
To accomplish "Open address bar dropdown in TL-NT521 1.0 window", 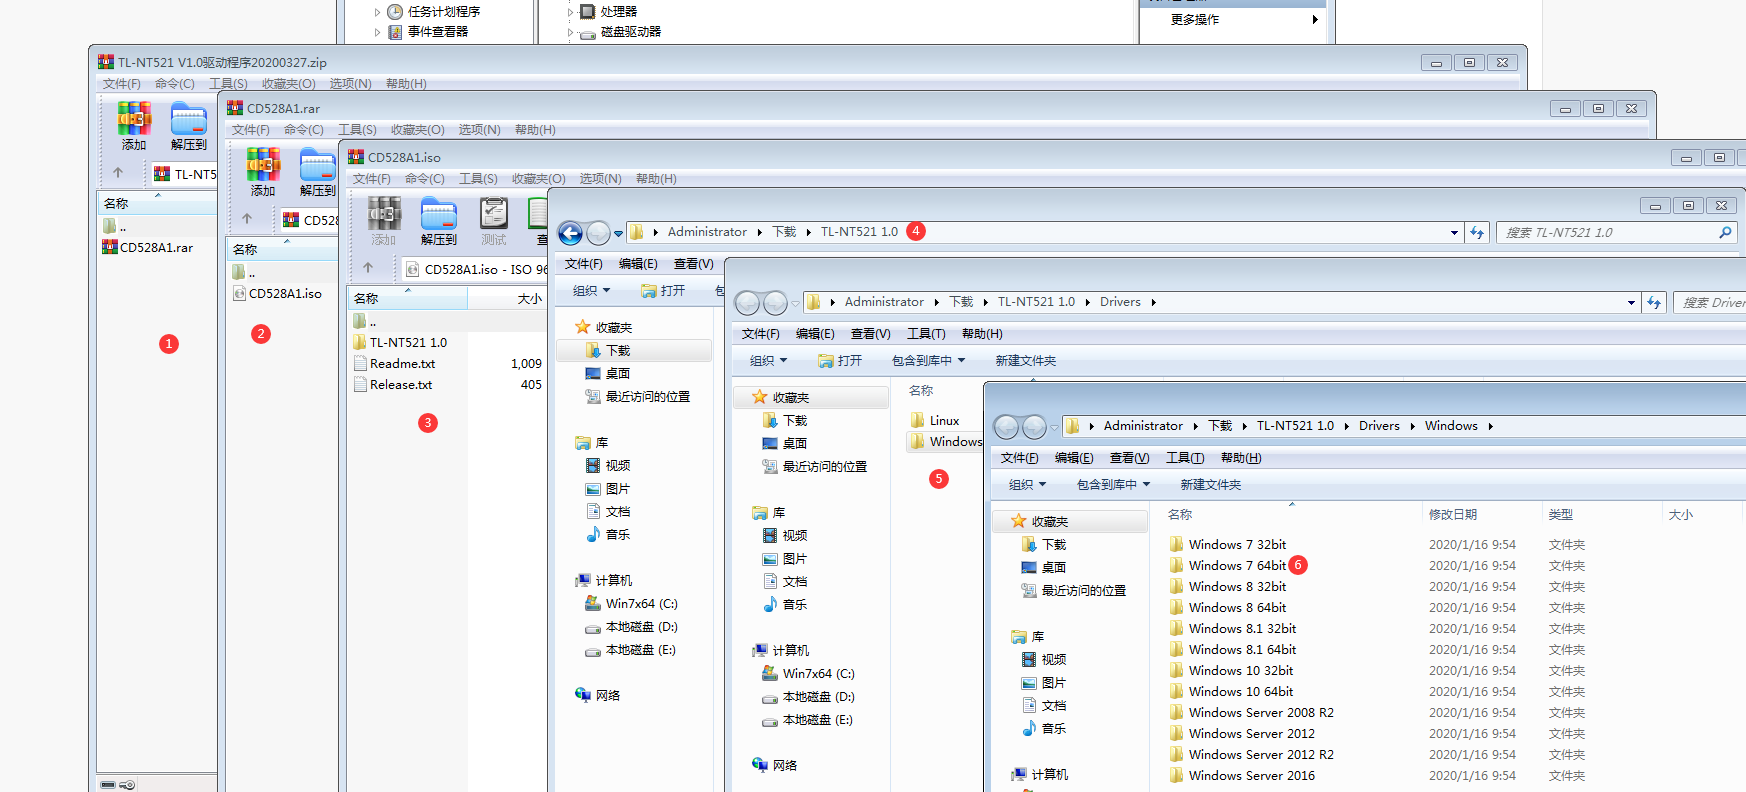I will click(1454, 232).
